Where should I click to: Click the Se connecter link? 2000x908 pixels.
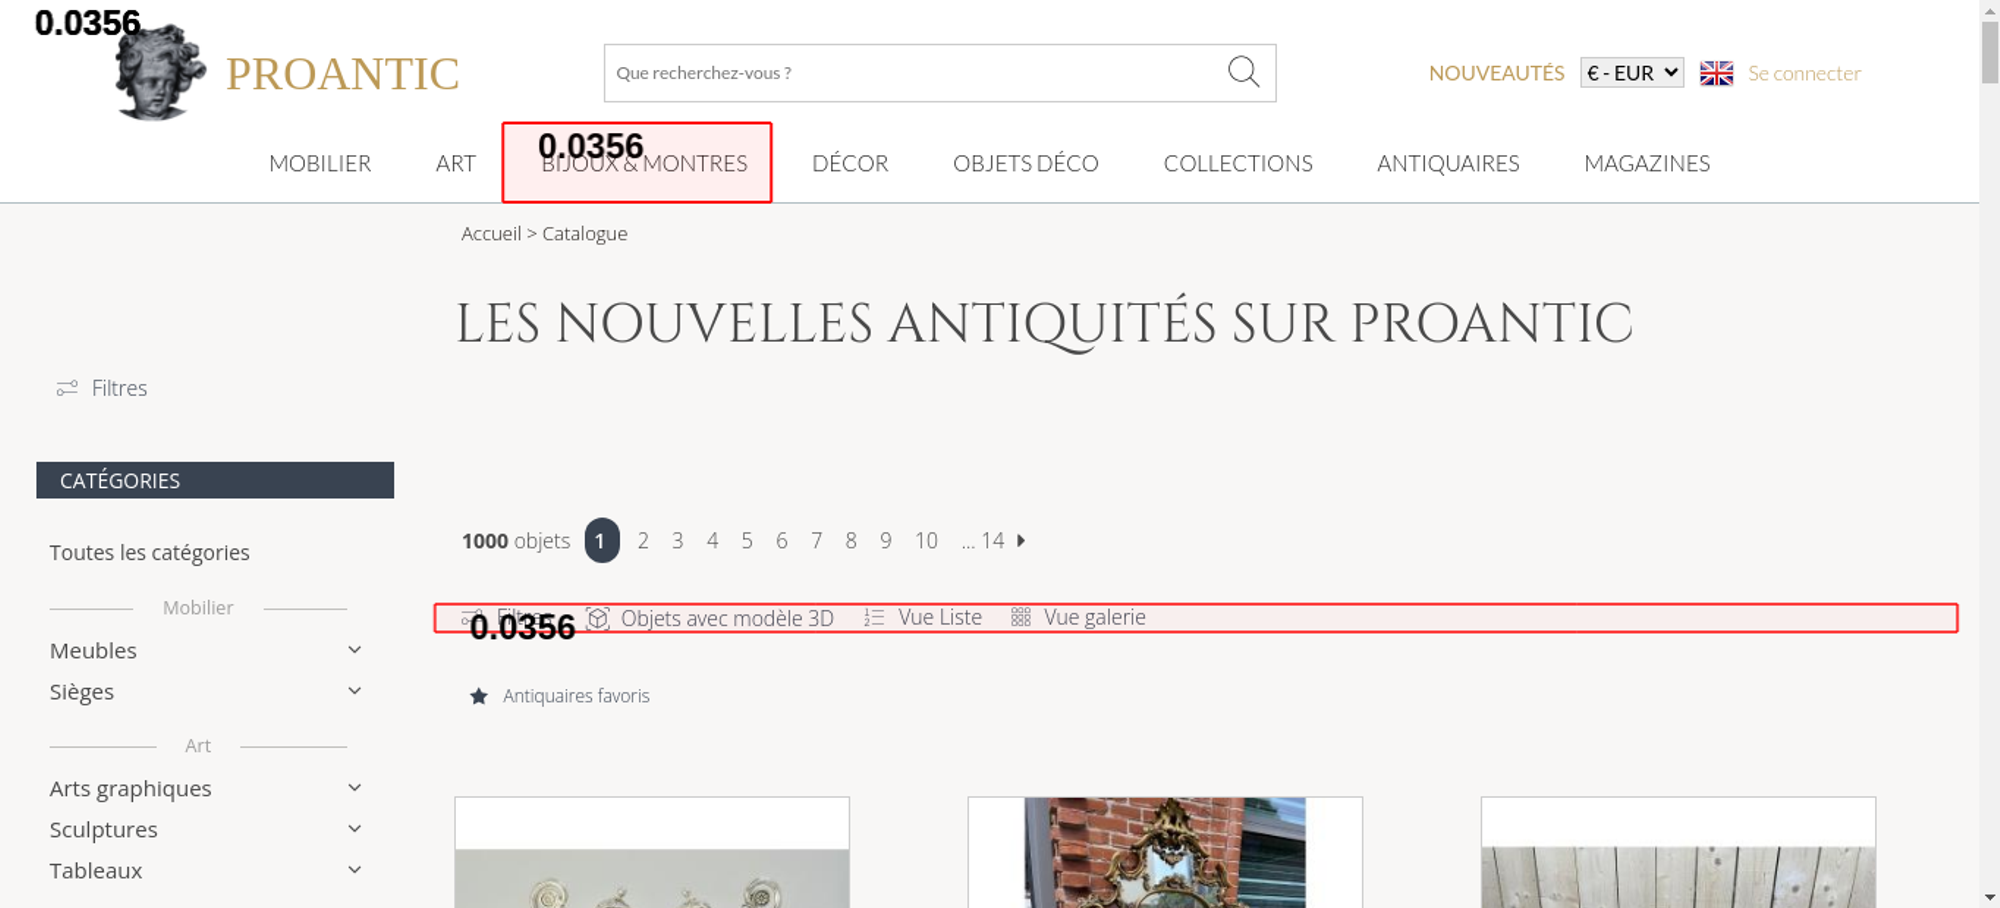1804,73
